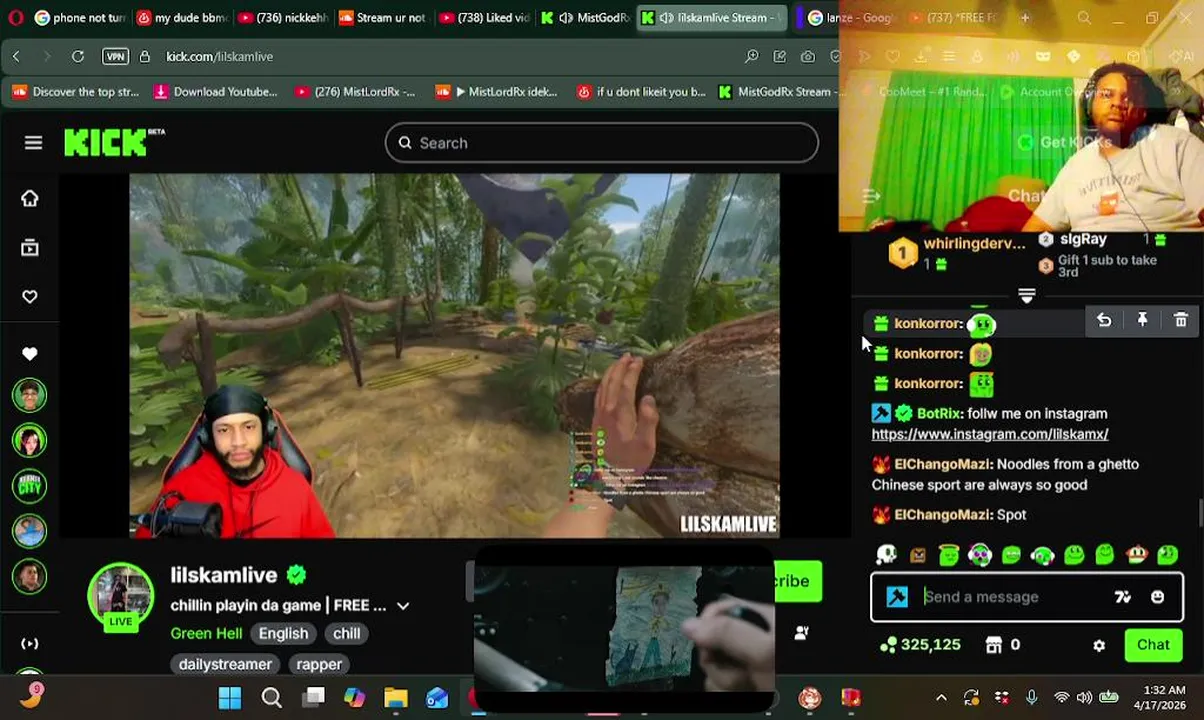Click the dailystreamer tag

[x=225, y=664]
